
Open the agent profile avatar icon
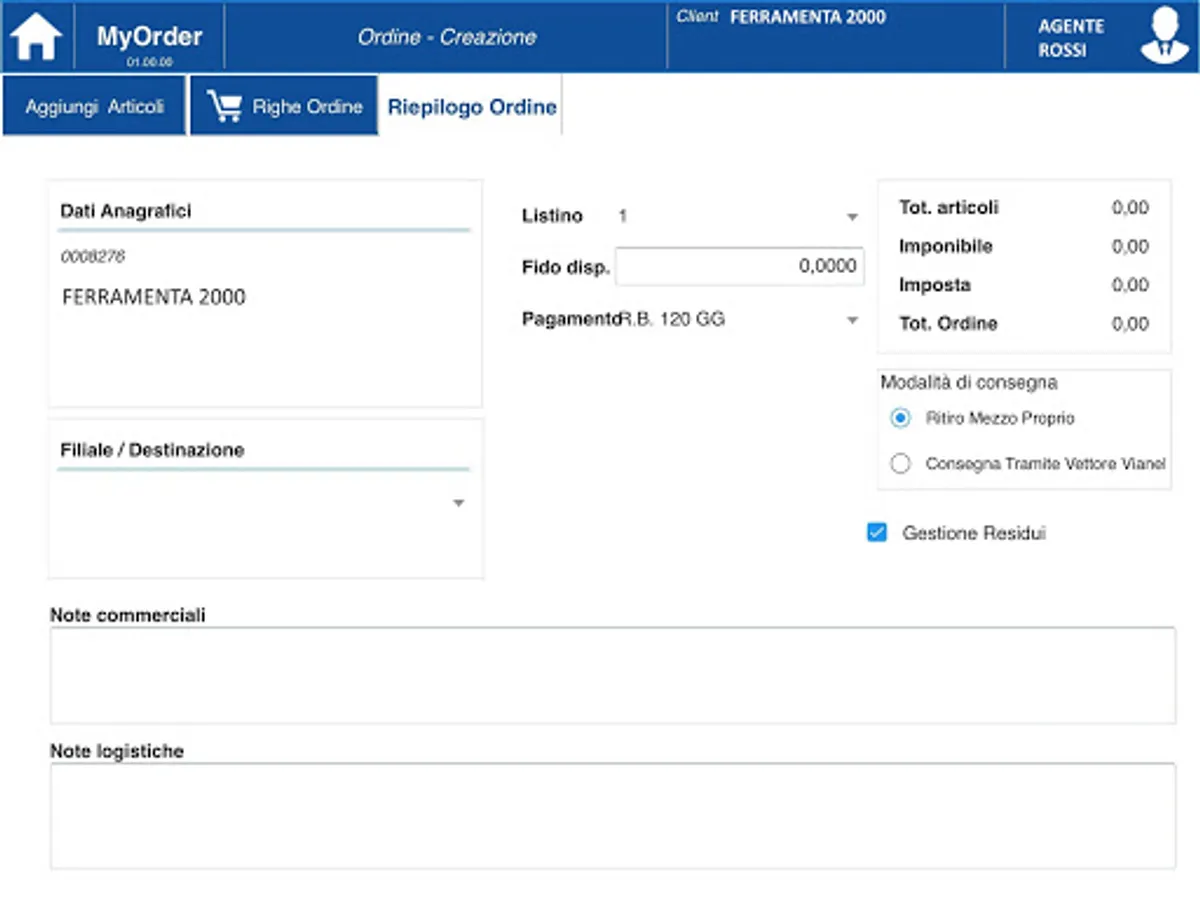tap(1165, 37)
